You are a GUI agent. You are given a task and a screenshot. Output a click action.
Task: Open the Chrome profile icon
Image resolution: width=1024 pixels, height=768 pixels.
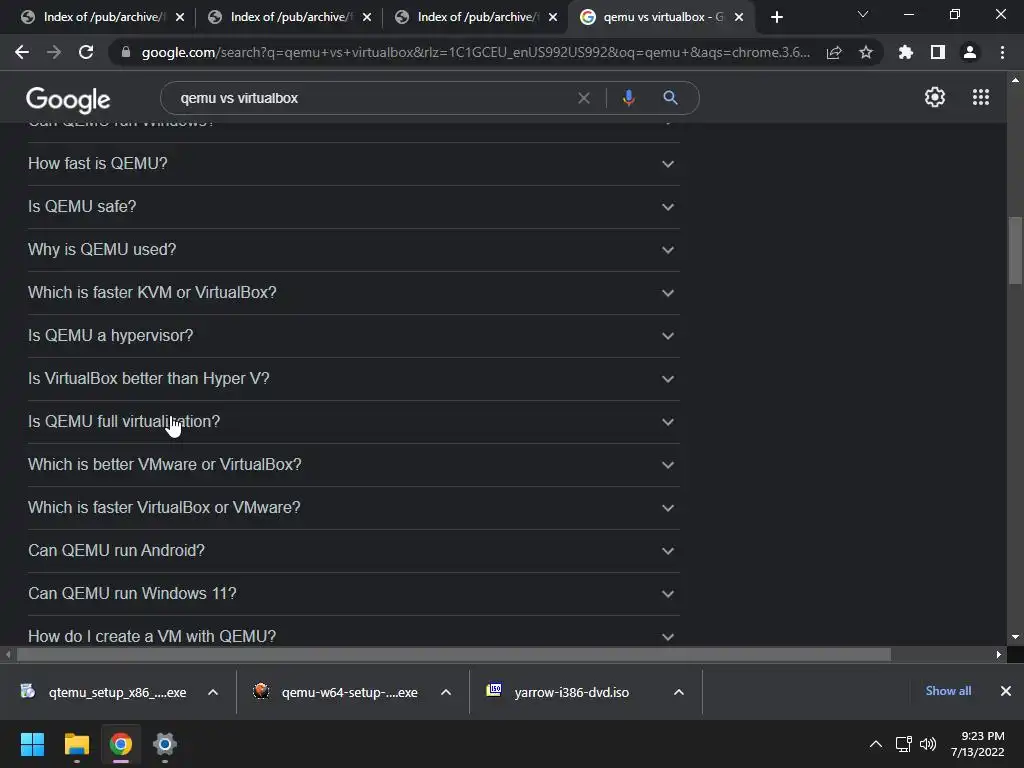coord(970,52)
